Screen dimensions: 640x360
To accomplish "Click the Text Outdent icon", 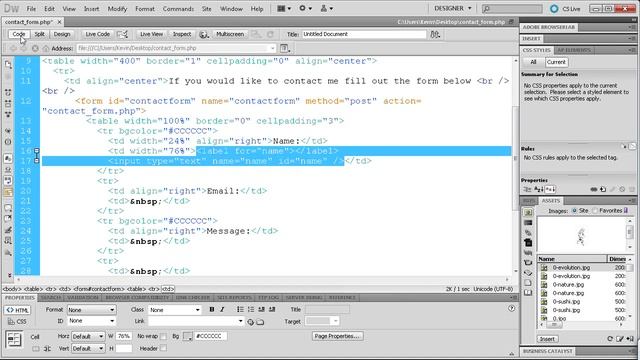I will pyautogui.click(x=261, y=310).
